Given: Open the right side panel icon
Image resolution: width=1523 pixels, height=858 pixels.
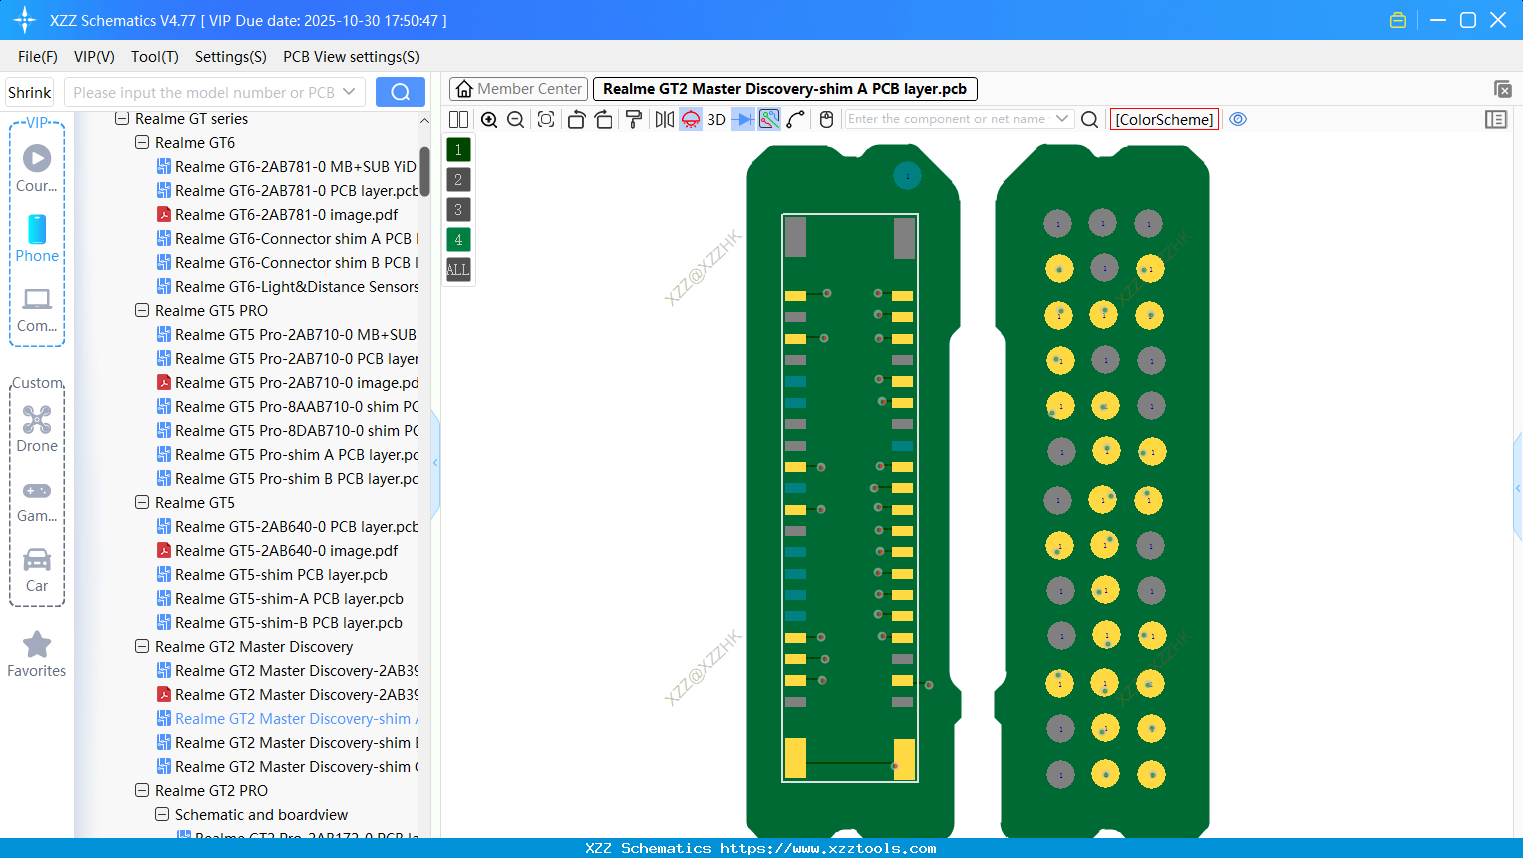Looking at the screenshot, I should pyautogui.click(x=1496, y=120).
